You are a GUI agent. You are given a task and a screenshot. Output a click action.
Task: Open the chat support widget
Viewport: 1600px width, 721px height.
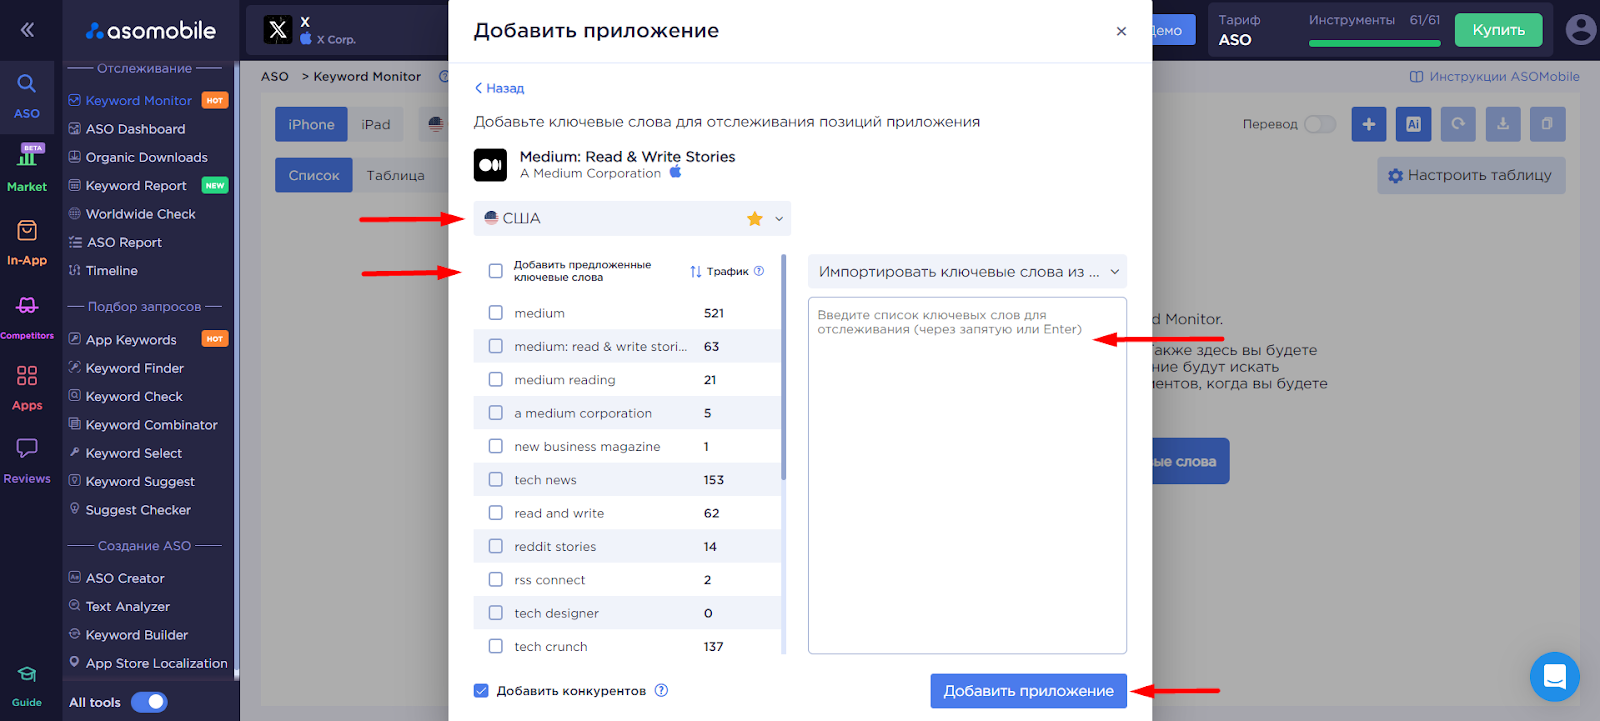tap(1554, 677)
